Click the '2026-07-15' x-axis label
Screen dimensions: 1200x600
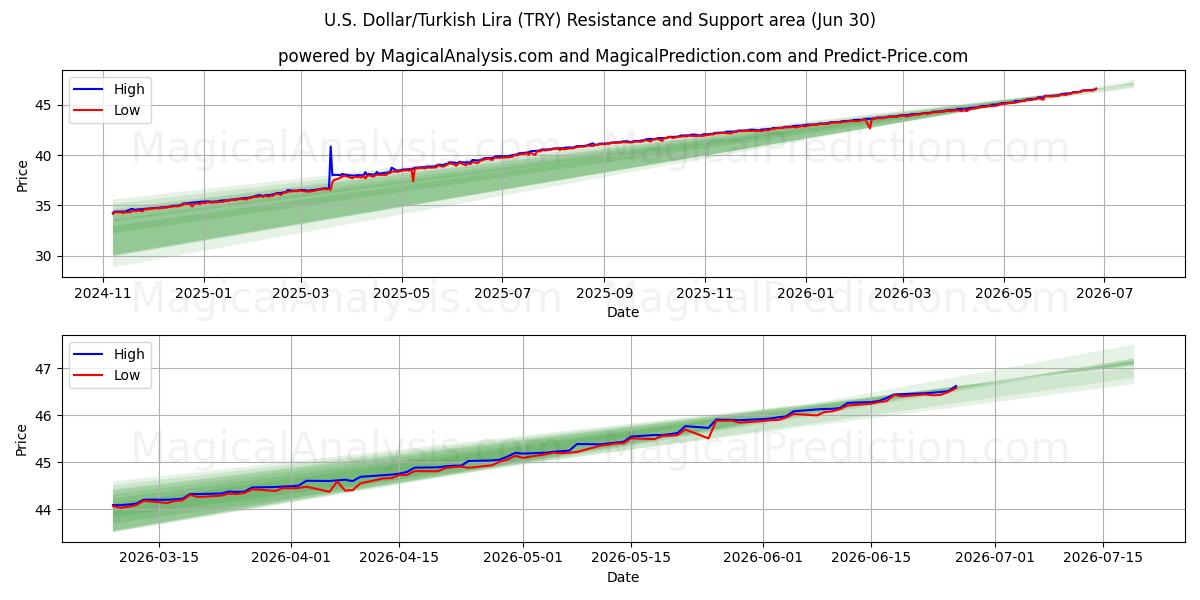[x=1103, y=559]
